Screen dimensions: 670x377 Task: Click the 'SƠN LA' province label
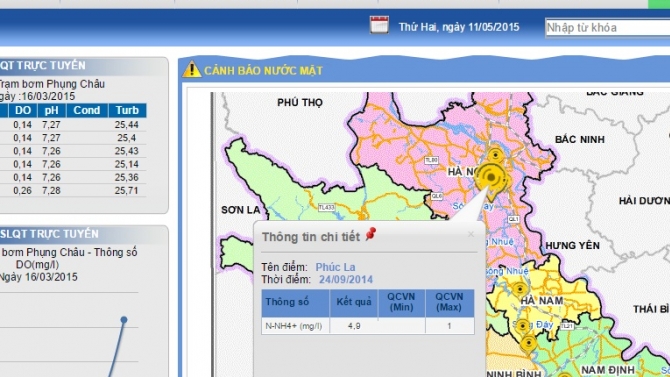point(241,210)
